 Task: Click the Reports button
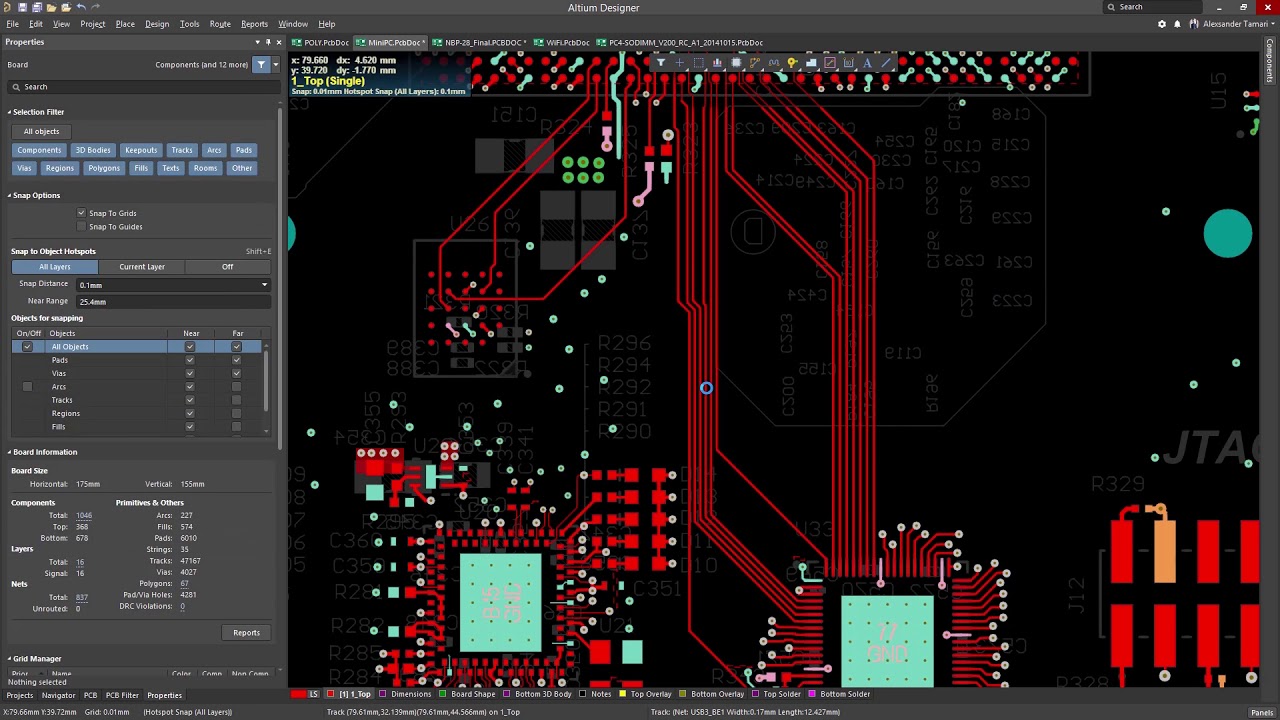(246, 633)
